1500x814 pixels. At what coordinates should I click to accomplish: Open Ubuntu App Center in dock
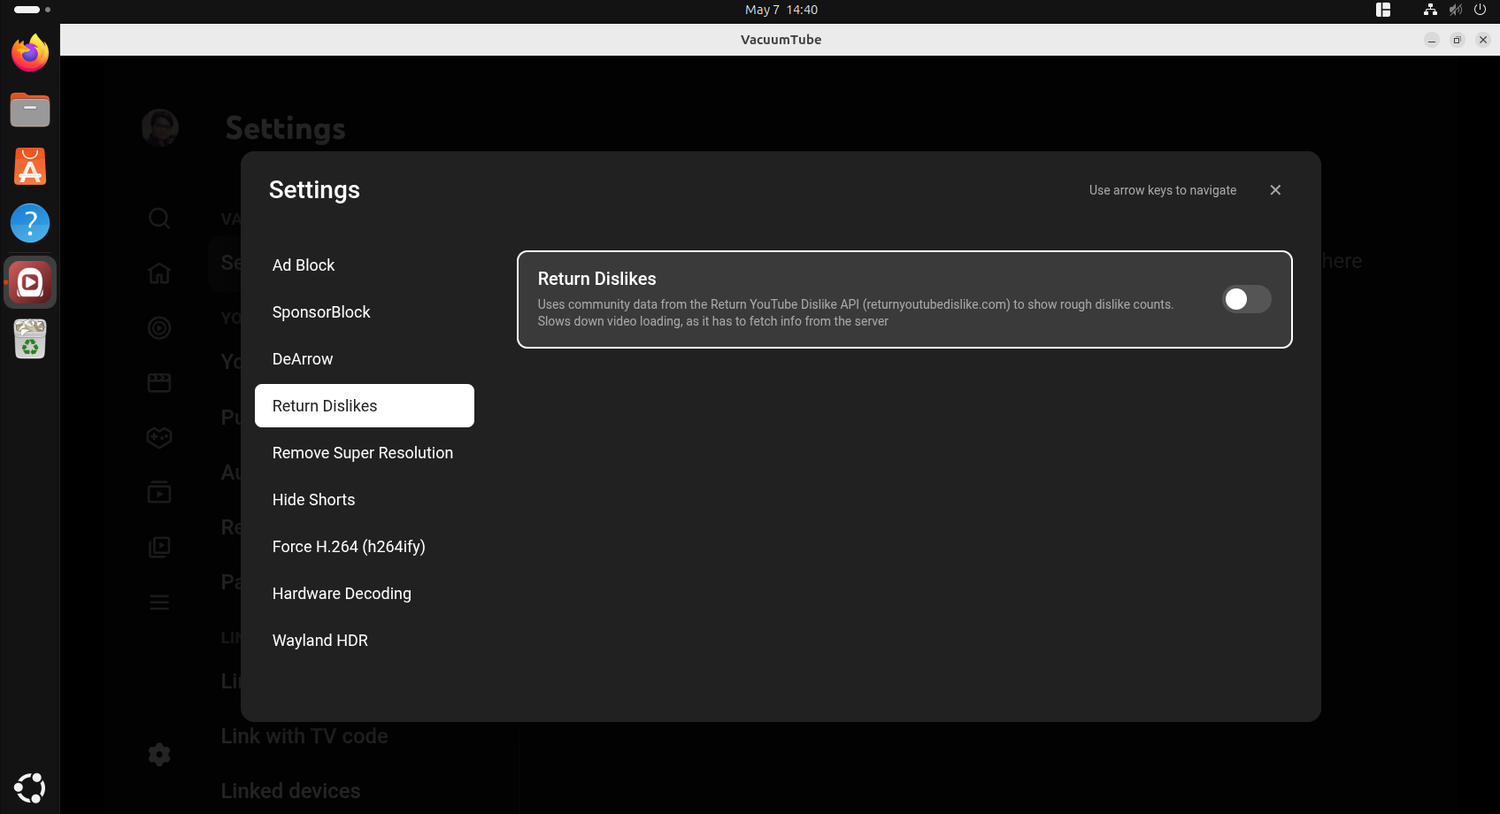click(30, 166)
